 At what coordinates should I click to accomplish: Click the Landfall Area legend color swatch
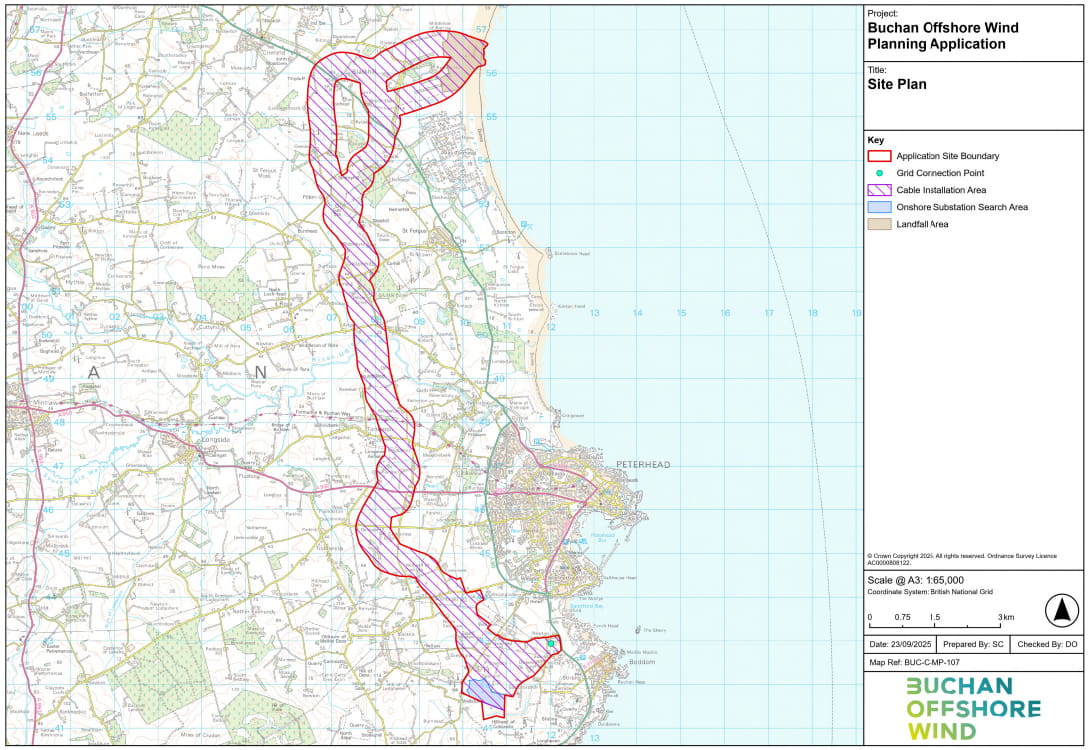coord(879,224)
